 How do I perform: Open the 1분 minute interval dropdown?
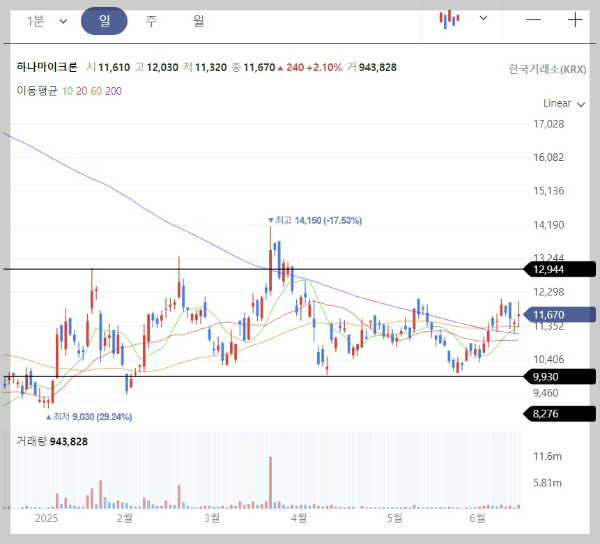47,21
